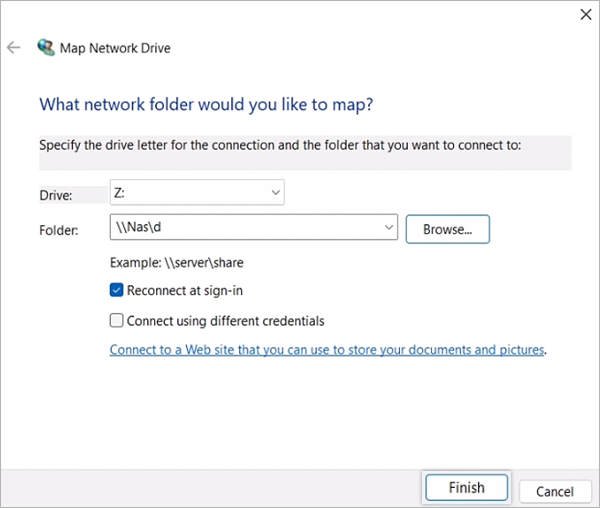Click the "Specify the drive letter" instruction text
This screenshot has width=600, height=508.
click(x=280, y=144)
